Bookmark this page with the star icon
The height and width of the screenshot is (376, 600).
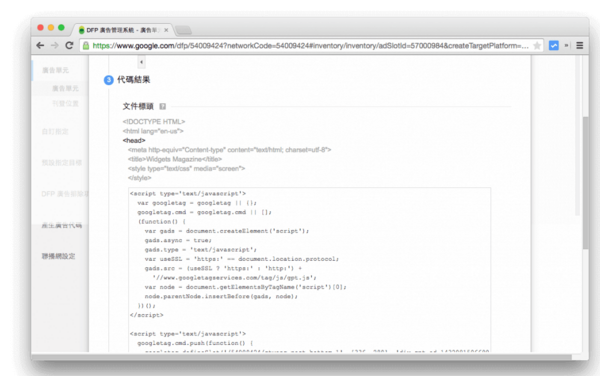pyautogui.click(x=537, y=46)
